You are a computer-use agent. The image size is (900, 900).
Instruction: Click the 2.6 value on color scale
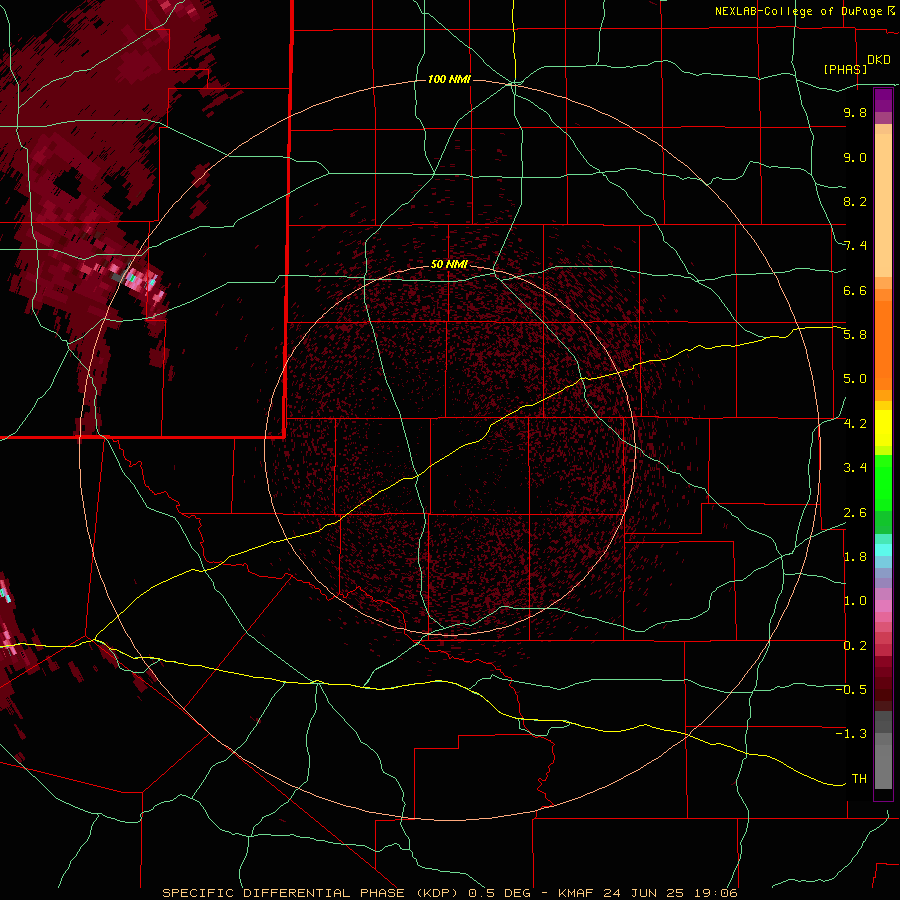(x=855, y=513)
